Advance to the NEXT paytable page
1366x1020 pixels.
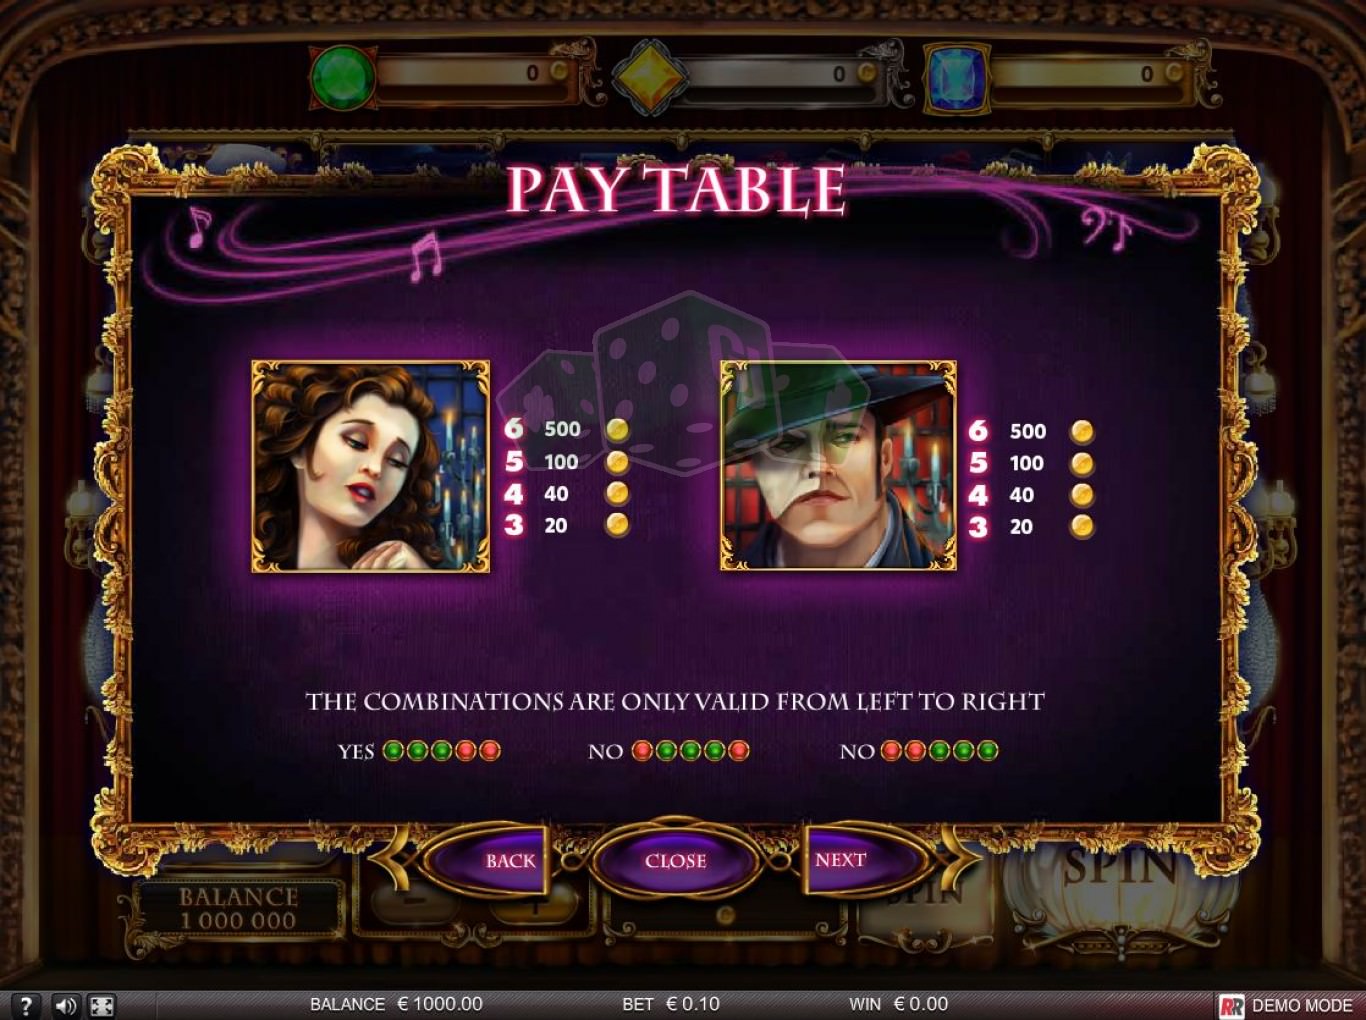tap(842, 860)
